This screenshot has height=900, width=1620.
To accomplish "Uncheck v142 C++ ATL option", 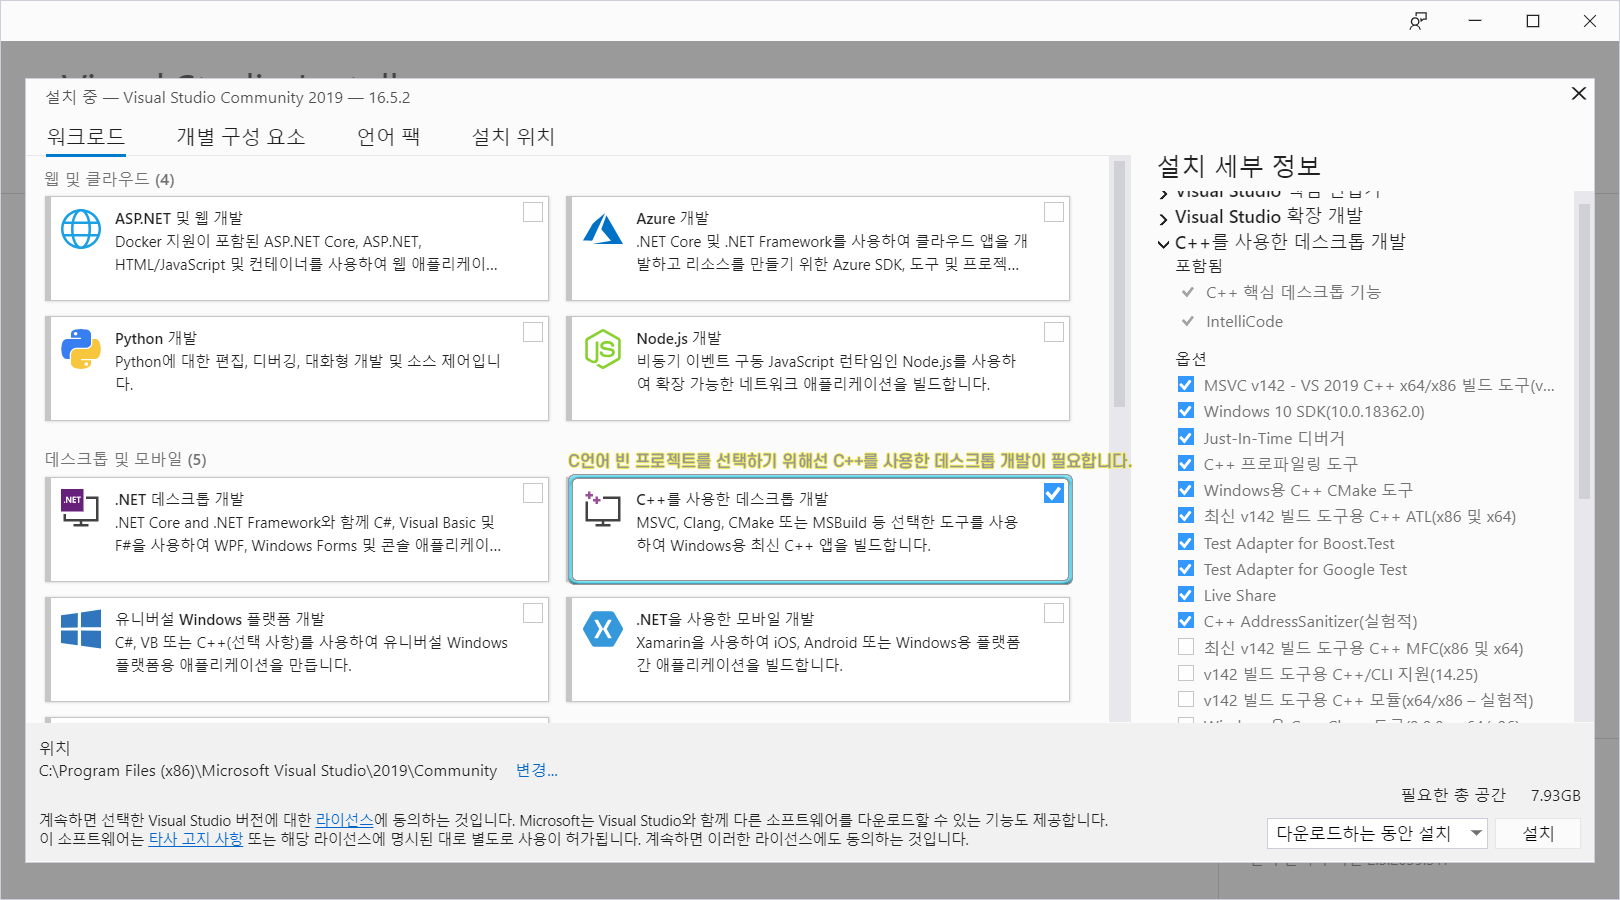I will tap(1186, 516).
